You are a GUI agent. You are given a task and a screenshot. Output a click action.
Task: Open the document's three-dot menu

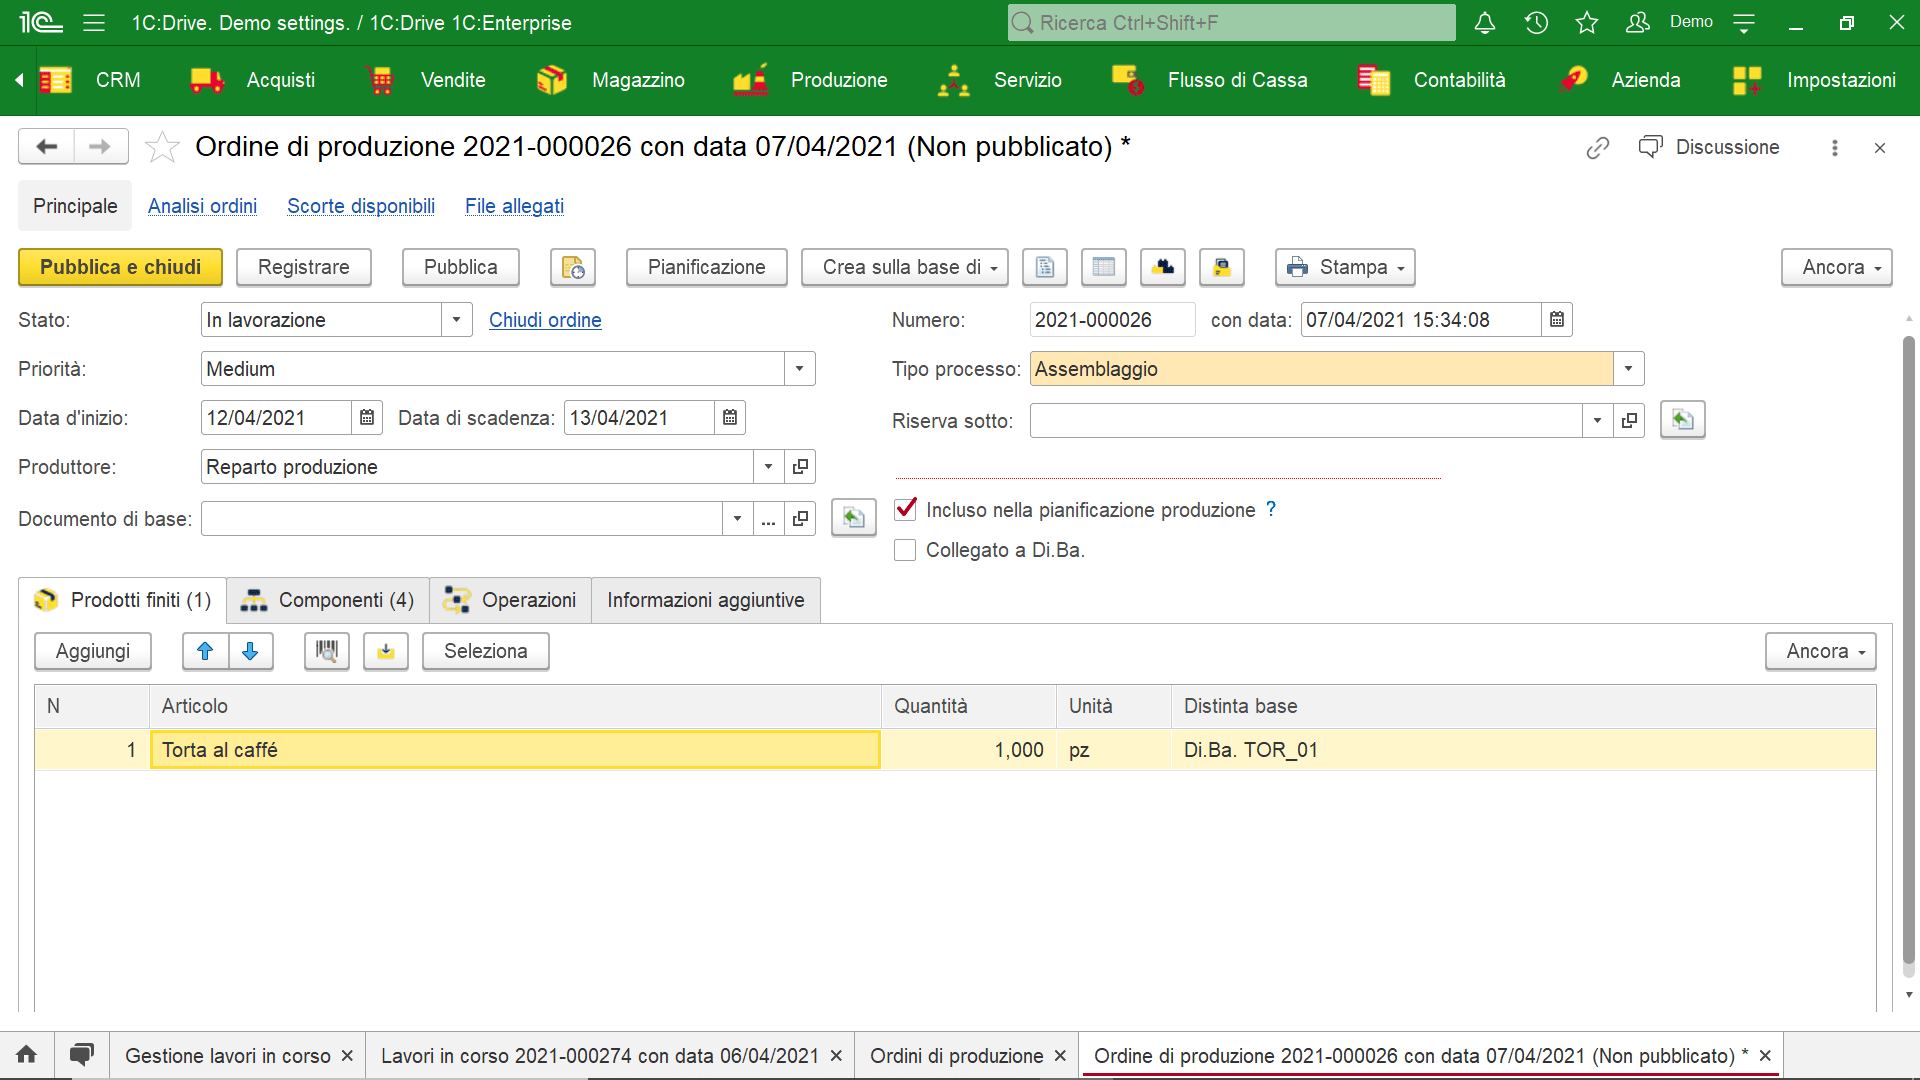[1835, 148]
